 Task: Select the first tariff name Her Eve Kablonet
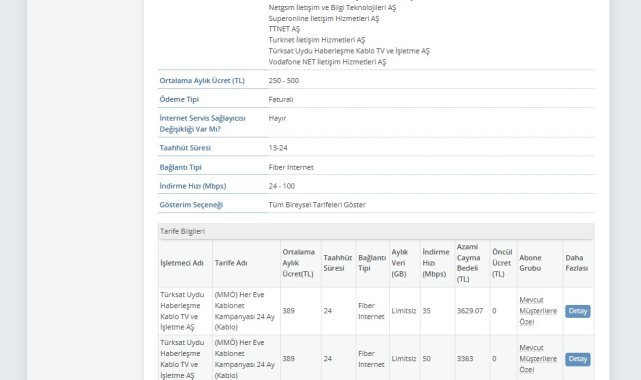pyautogui.click(x=244, y=311)
